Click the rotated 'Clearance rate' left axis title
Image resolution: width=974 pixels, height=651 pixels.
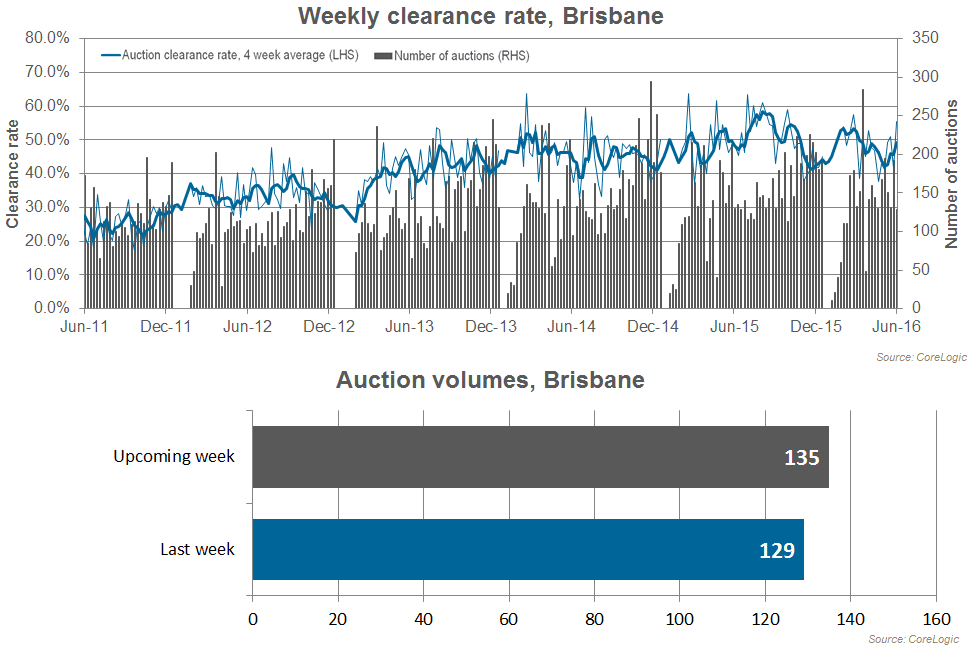13,173
